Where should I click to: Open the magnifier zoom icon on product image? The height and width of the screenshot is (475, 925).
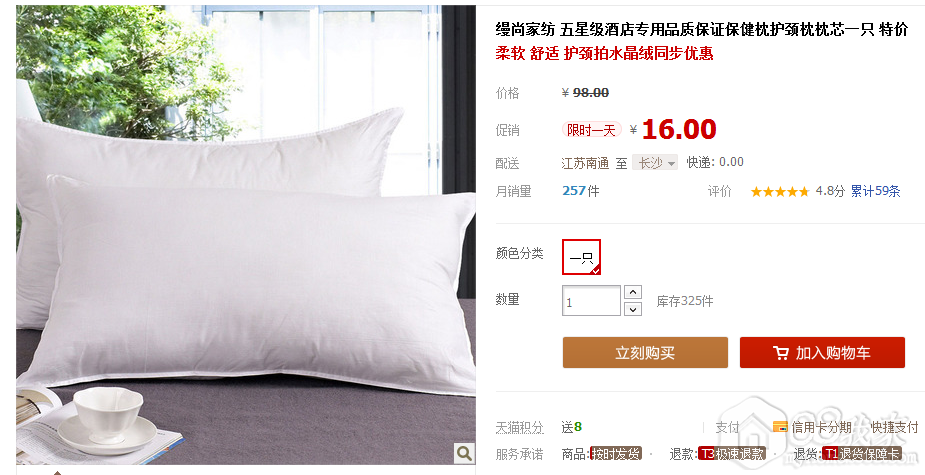(464, 453)
